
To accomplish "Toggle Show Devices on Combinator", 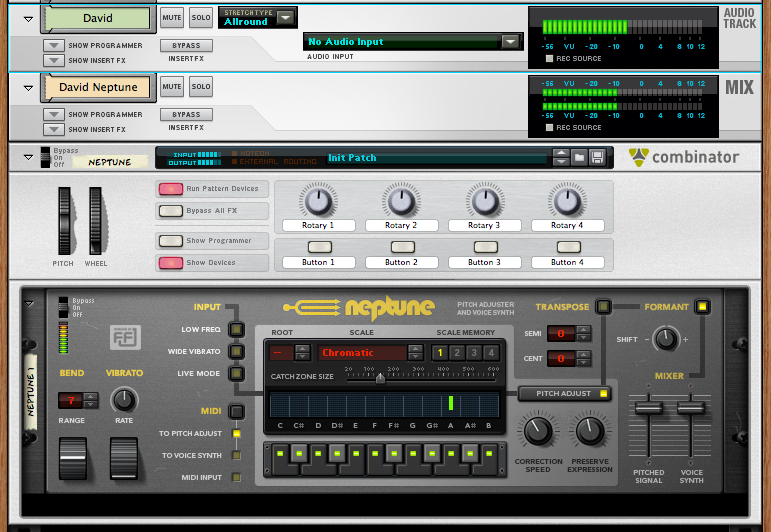I will tap(171, 263).
